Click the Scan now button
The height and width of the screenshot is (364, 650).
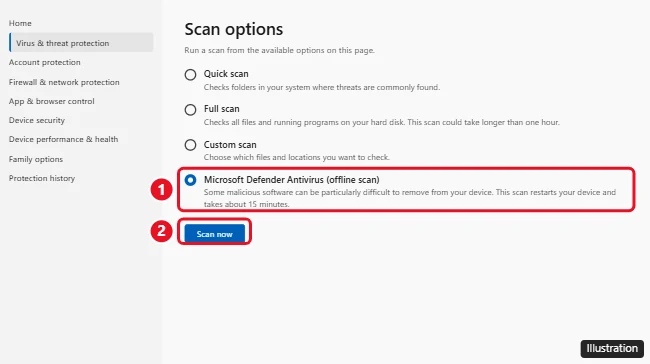tap(215, 234)
